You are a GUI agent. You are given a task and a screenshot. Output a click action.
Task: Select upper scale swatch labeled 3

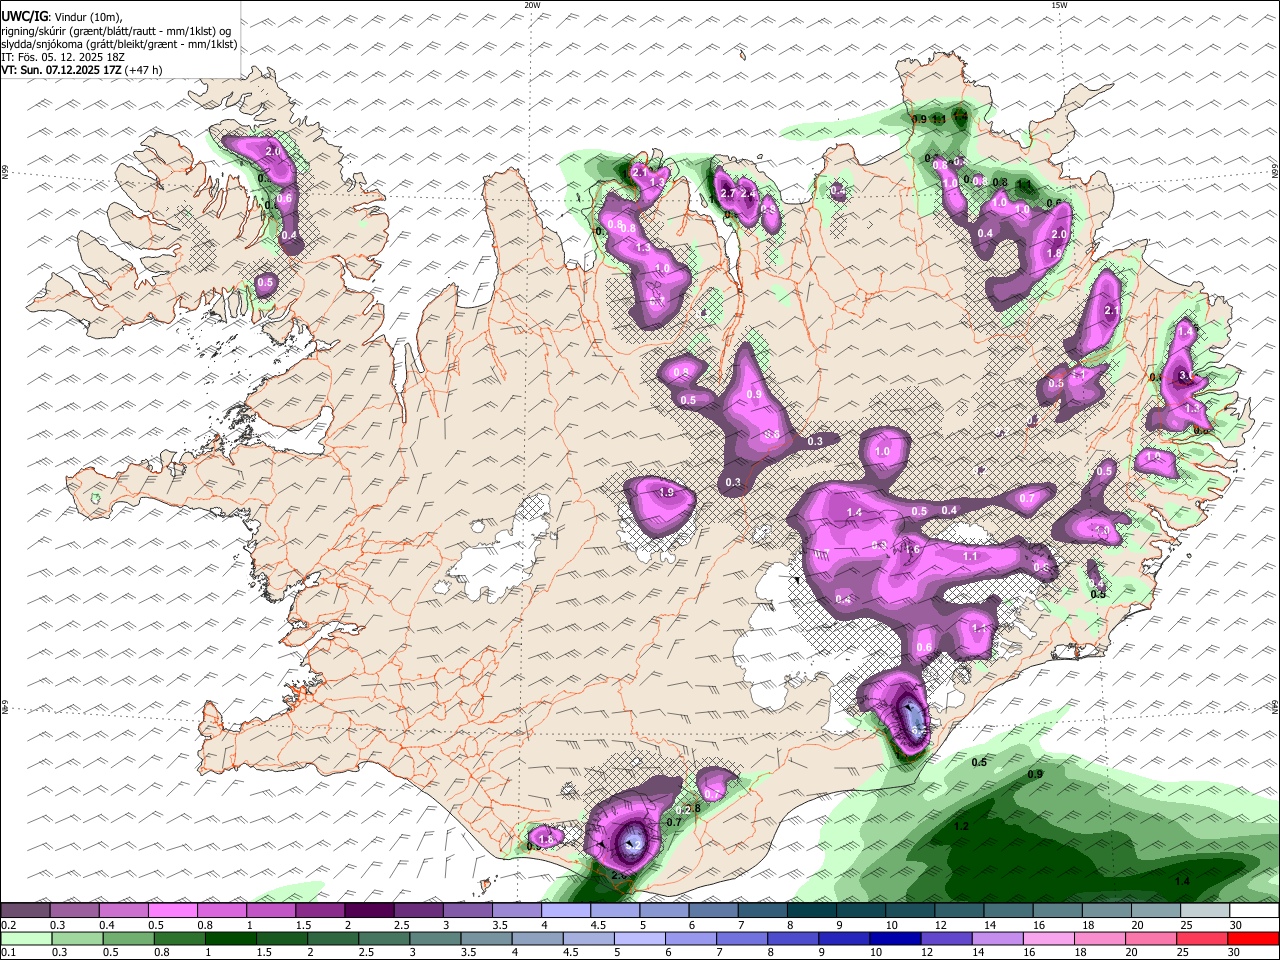(466, 910)
